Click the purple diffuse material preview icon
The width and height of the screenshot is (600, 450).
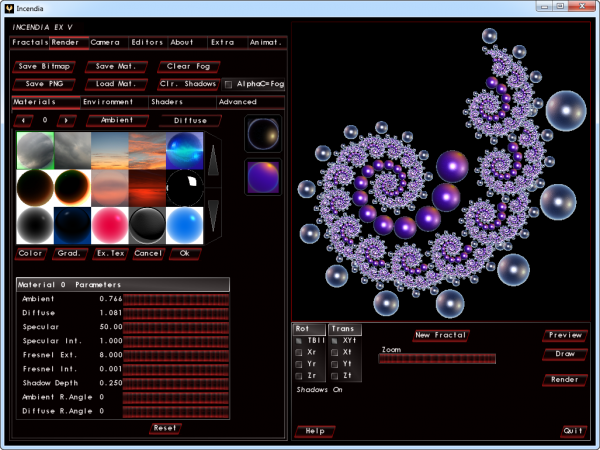263,177
